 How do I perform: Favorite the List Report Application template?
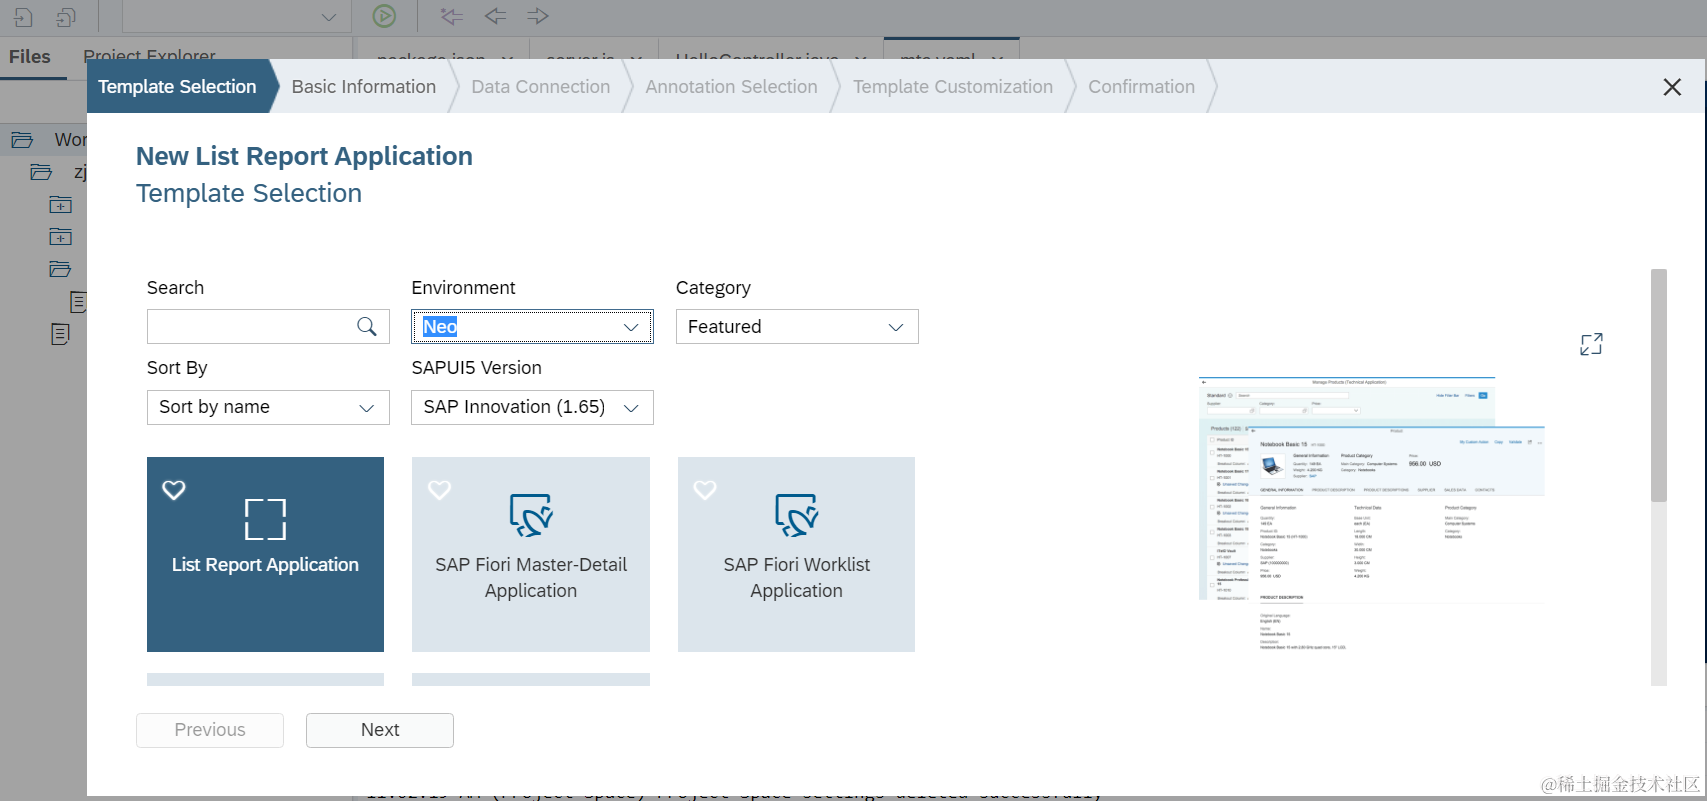click(x=174, y=490)
